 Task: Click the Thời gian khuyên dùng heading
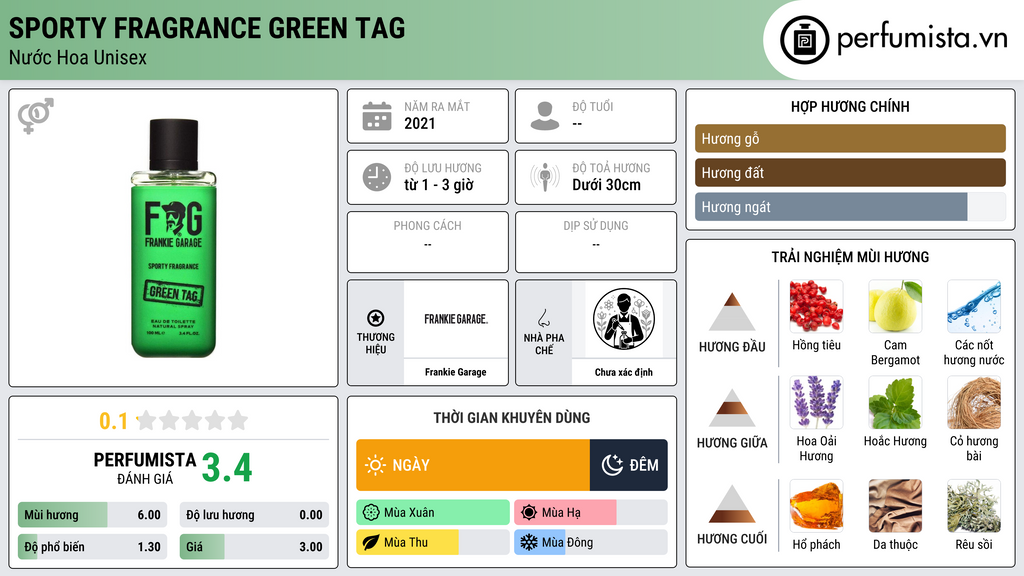511,417
